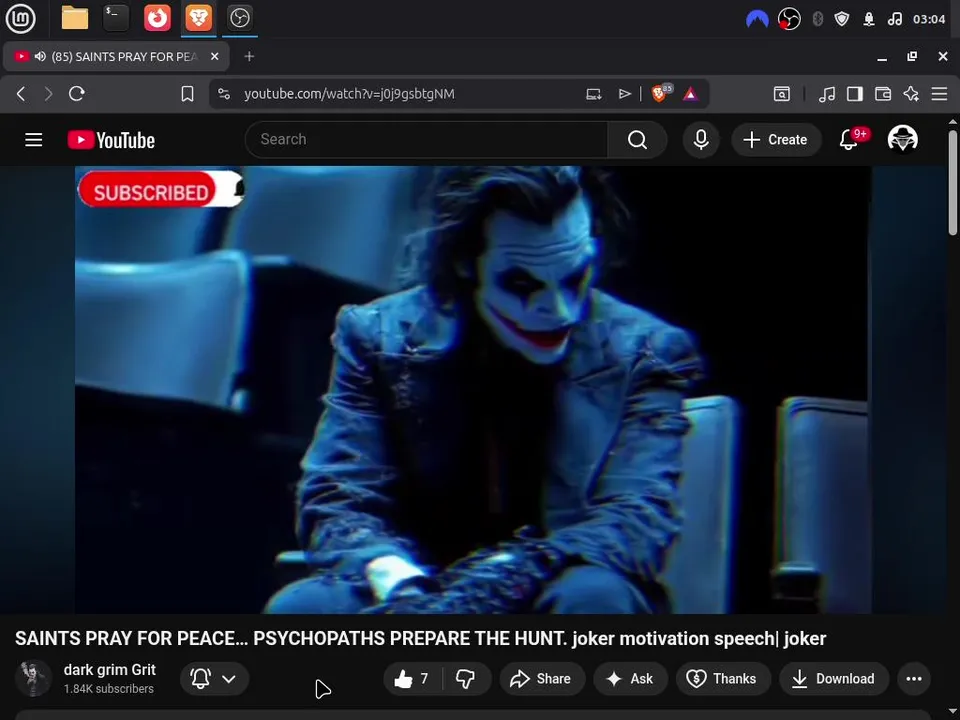Click the SAINTS PRAY FOR PEACE video title
Image resolution: width=960 pixels, height=720 pixels.
tap(420, 638)
